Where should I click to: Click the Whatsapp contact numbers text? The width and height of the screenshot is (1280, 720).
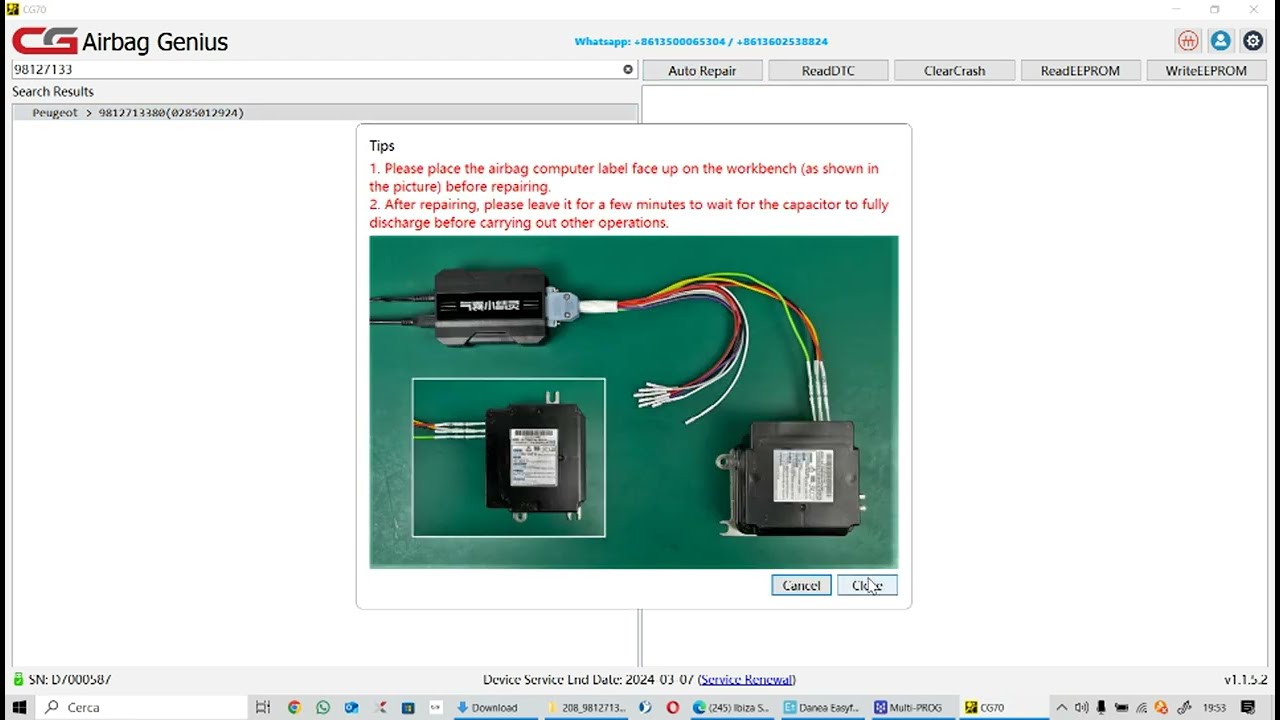point(701,42)
